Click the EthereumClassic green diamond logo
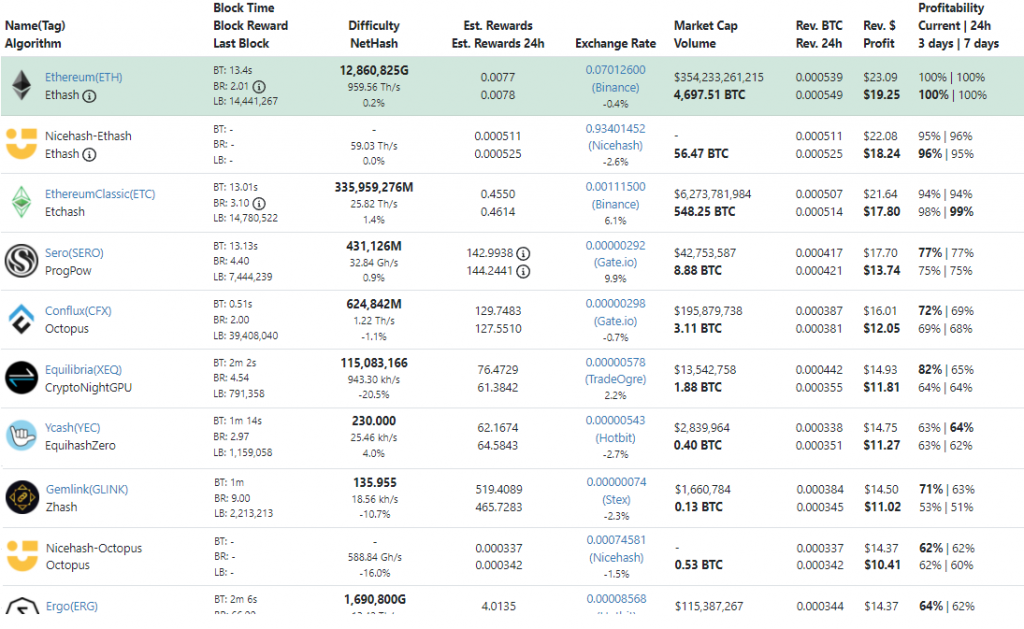This screenshot has height=629, width=1024. 21,203
